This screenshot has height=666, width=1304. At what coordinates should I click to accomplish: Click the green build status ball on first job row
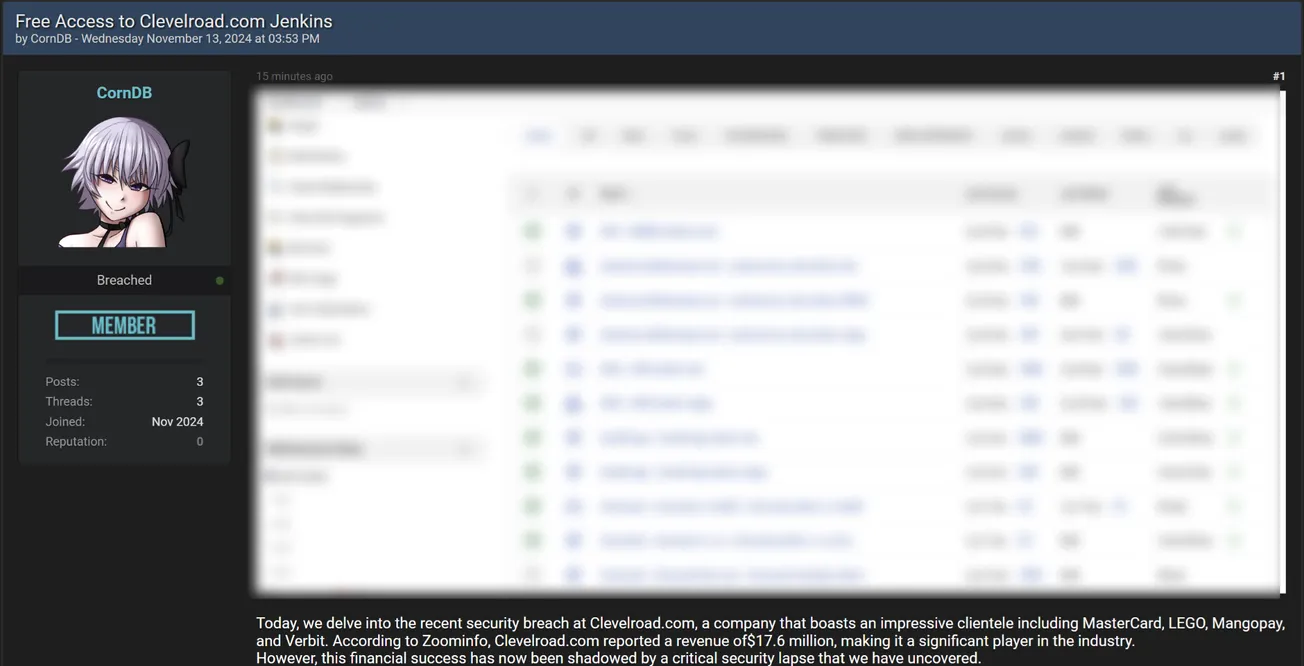pyautogui.click(x=531, y=230)
